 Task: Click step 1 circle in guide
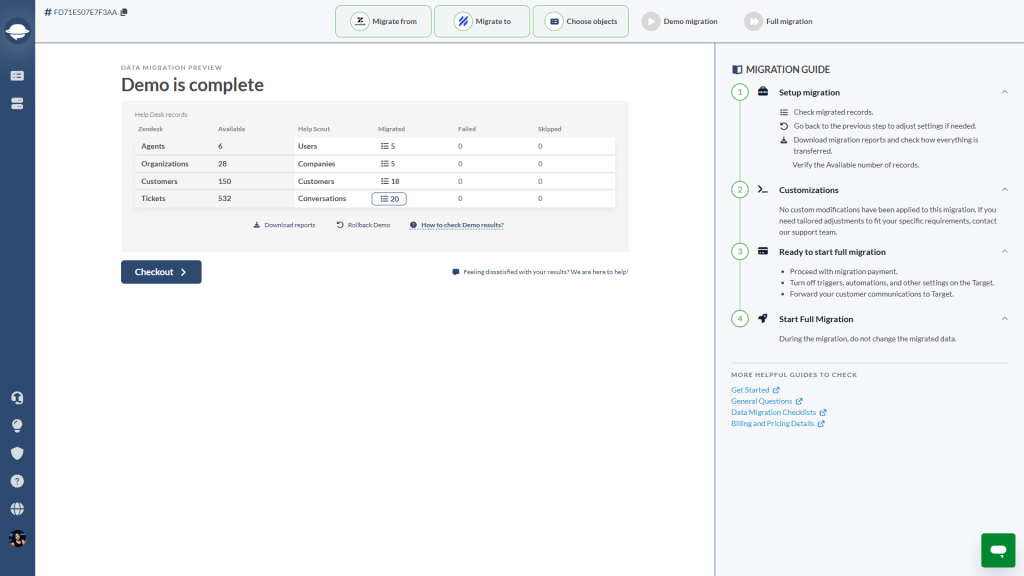click(740, 92)
